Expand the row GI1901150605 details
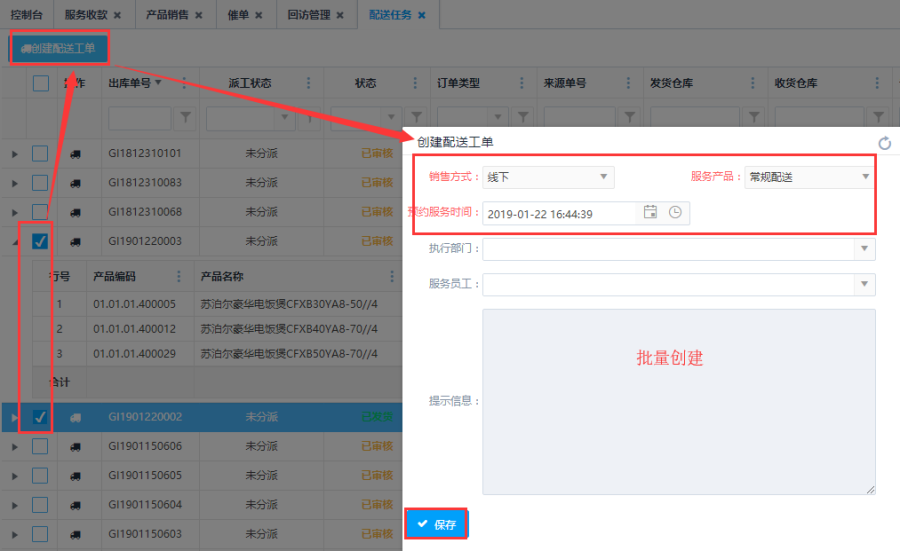This screenshot has height=551, width=900. (x=14, y=475)
